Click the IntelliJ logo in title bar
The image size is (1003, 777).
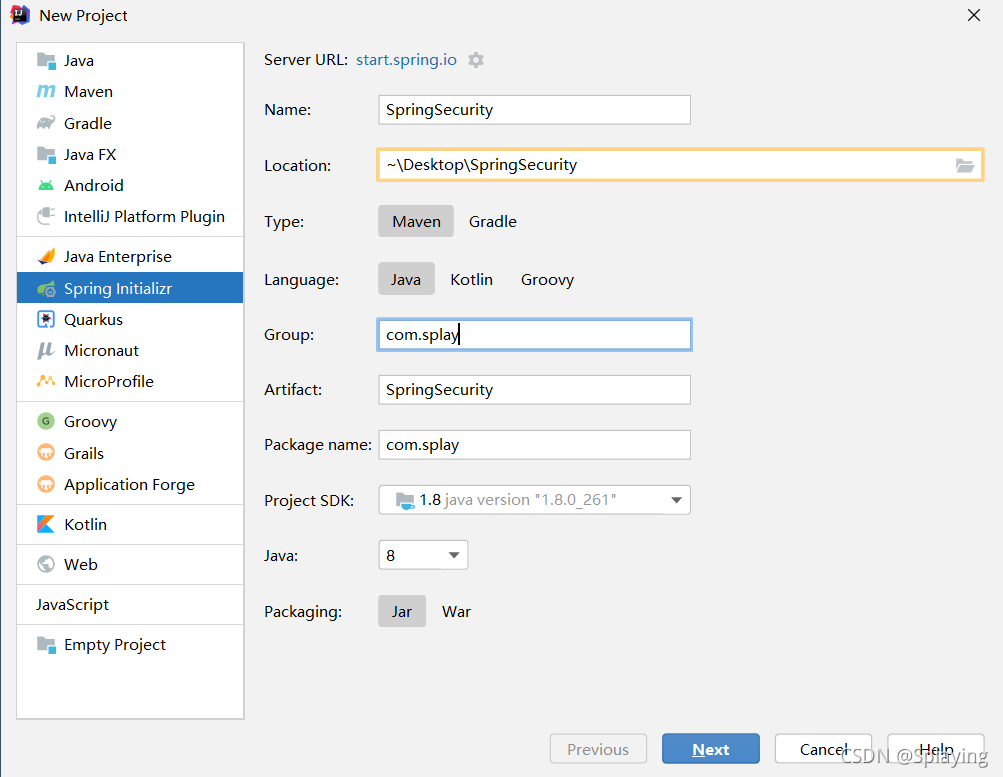(x=20, y=15)
